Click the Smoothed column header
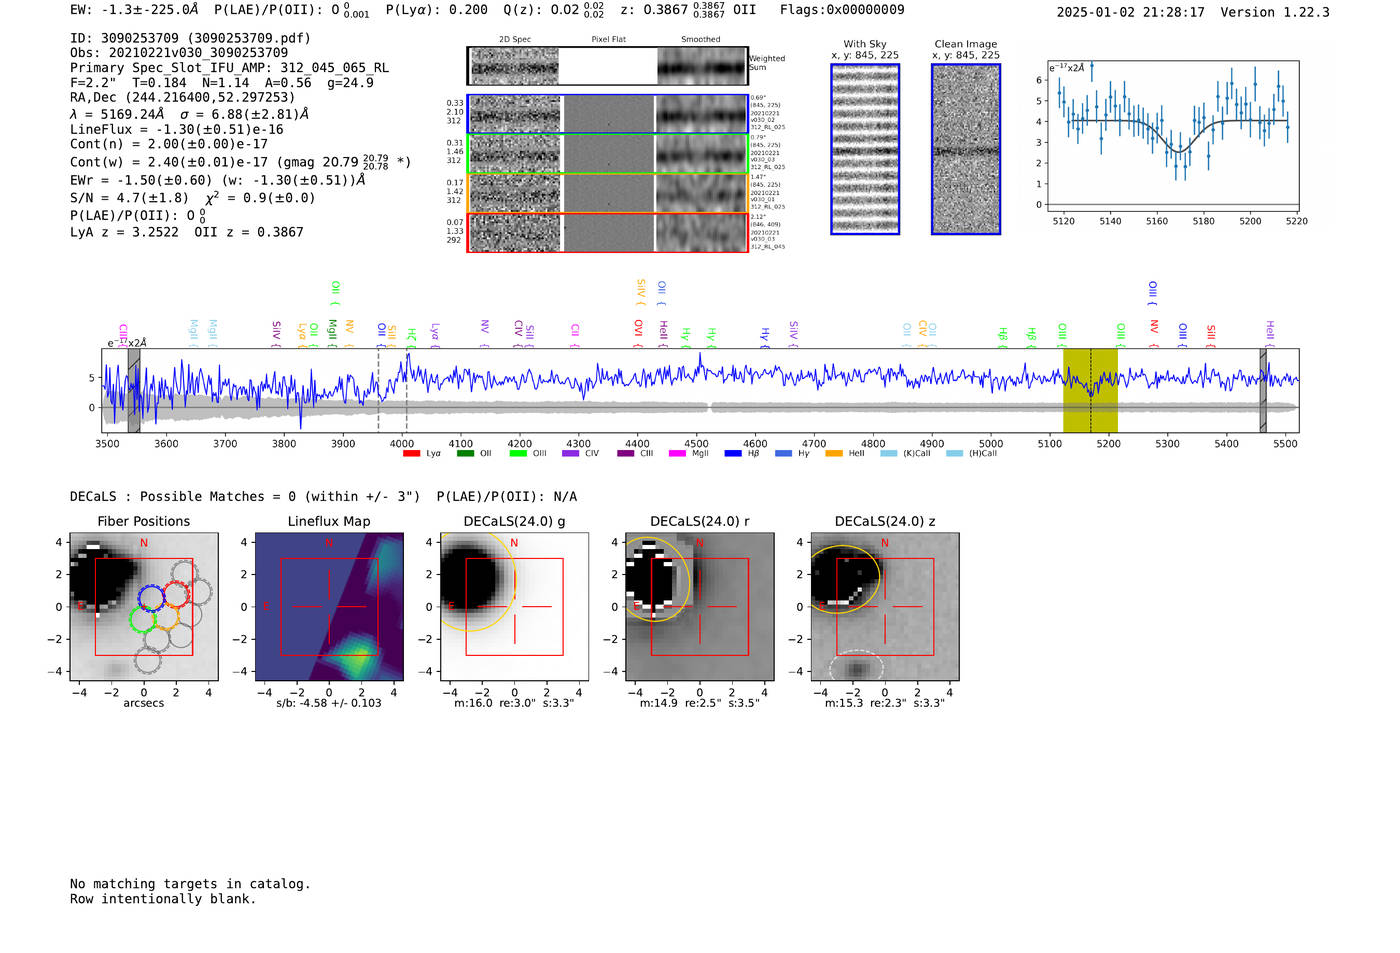 [x=701, y=40]
